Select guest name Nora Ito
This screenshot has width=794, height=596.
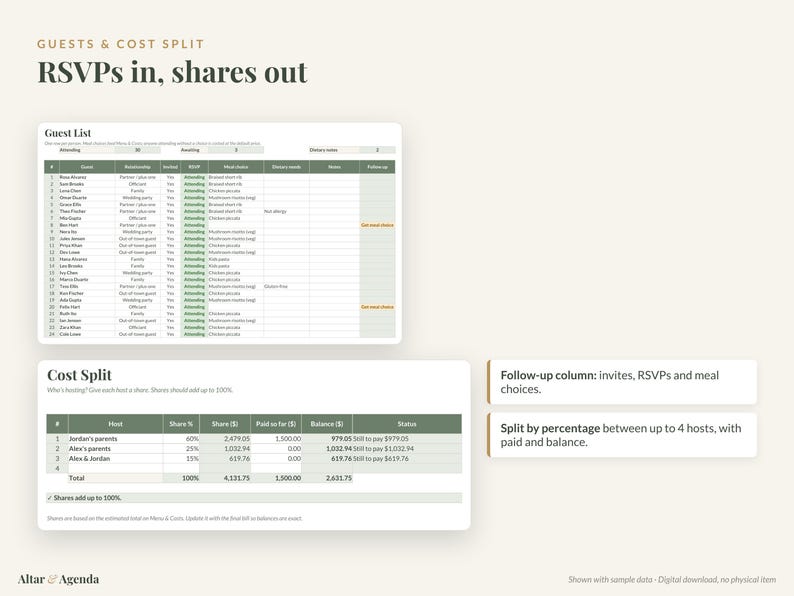(x=68, y=232)
